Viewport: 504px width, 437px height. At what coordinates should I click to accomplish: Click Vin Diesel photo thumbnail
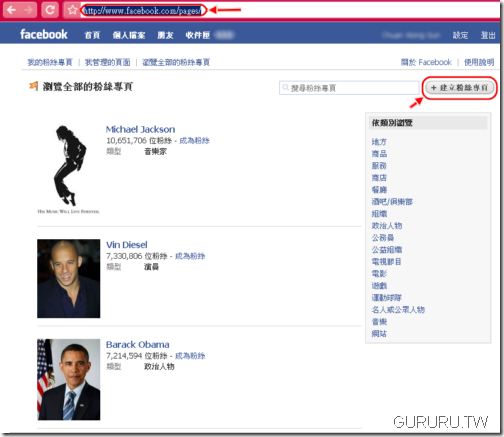point(69,278)
